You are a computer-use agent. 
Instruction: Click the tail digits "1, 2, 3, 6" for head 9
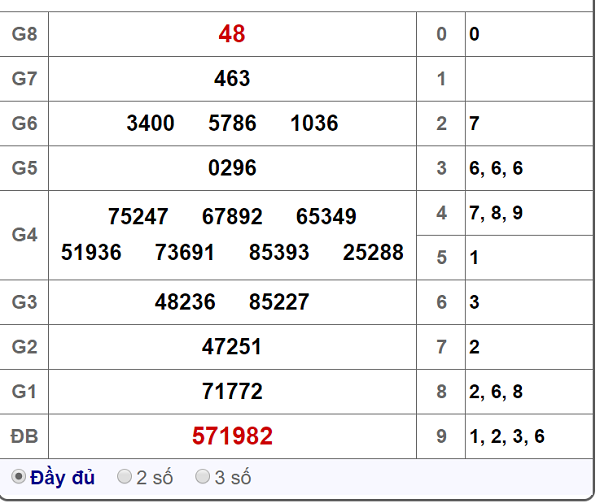click(x=507, y=436)
